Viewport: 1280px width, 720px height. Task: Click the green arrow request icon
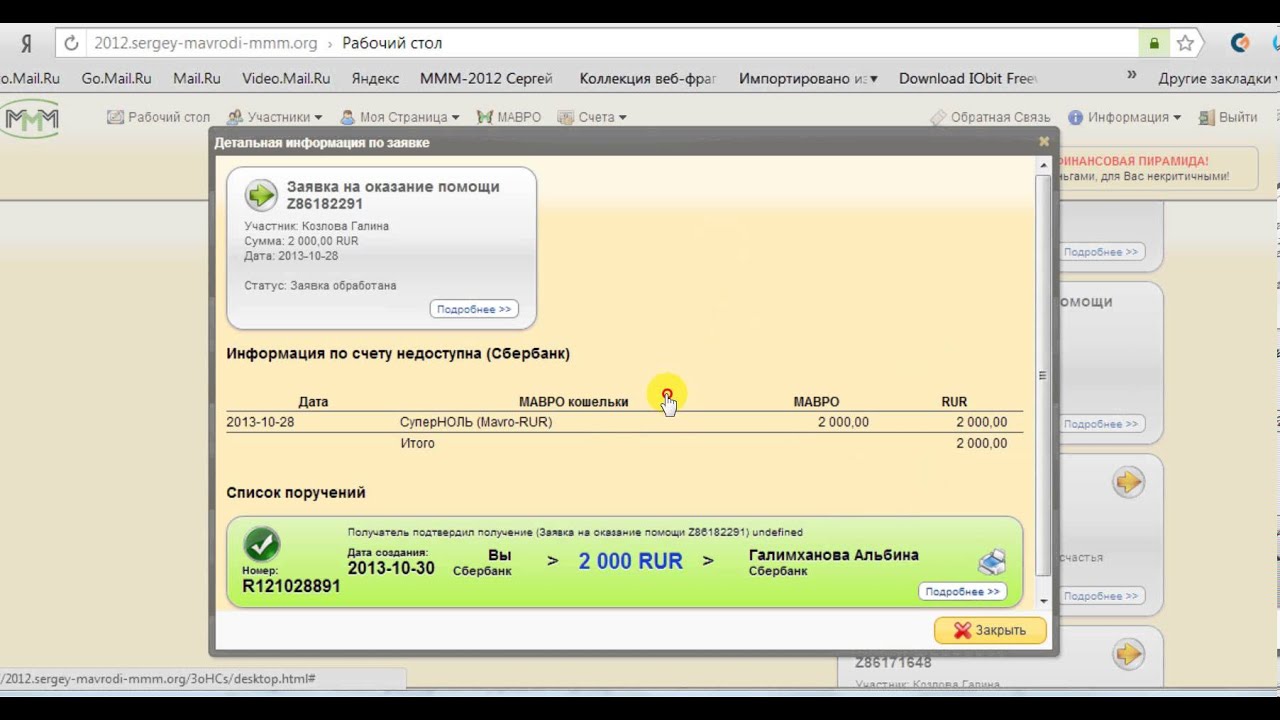coord(261,194)
